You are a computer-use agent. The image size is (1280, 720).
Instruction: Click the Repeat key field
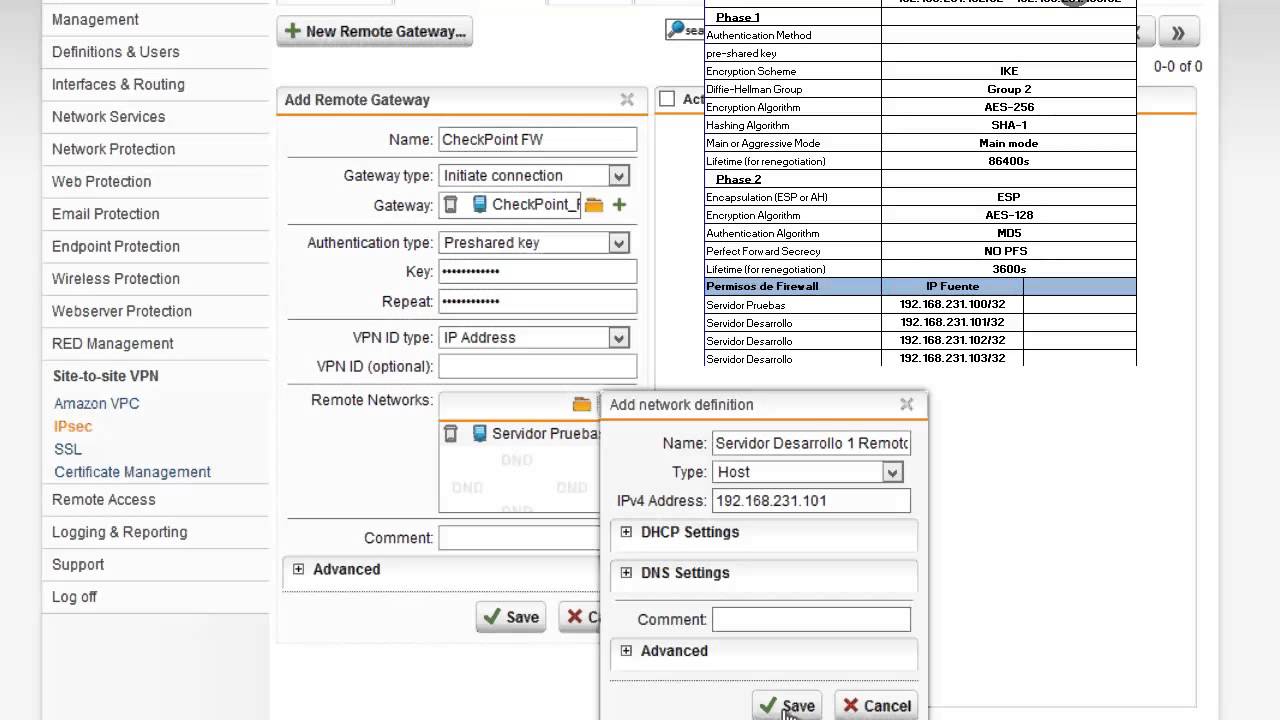tap(538, 302)
